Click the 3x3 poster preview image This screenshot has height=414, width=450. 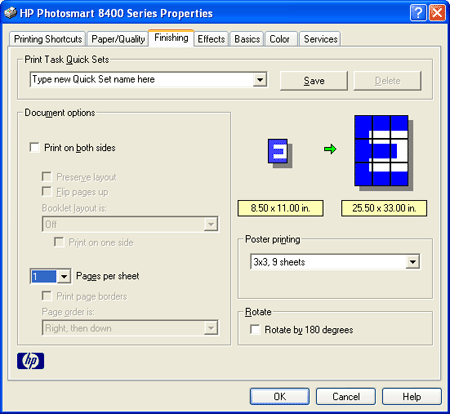(383, 152)
